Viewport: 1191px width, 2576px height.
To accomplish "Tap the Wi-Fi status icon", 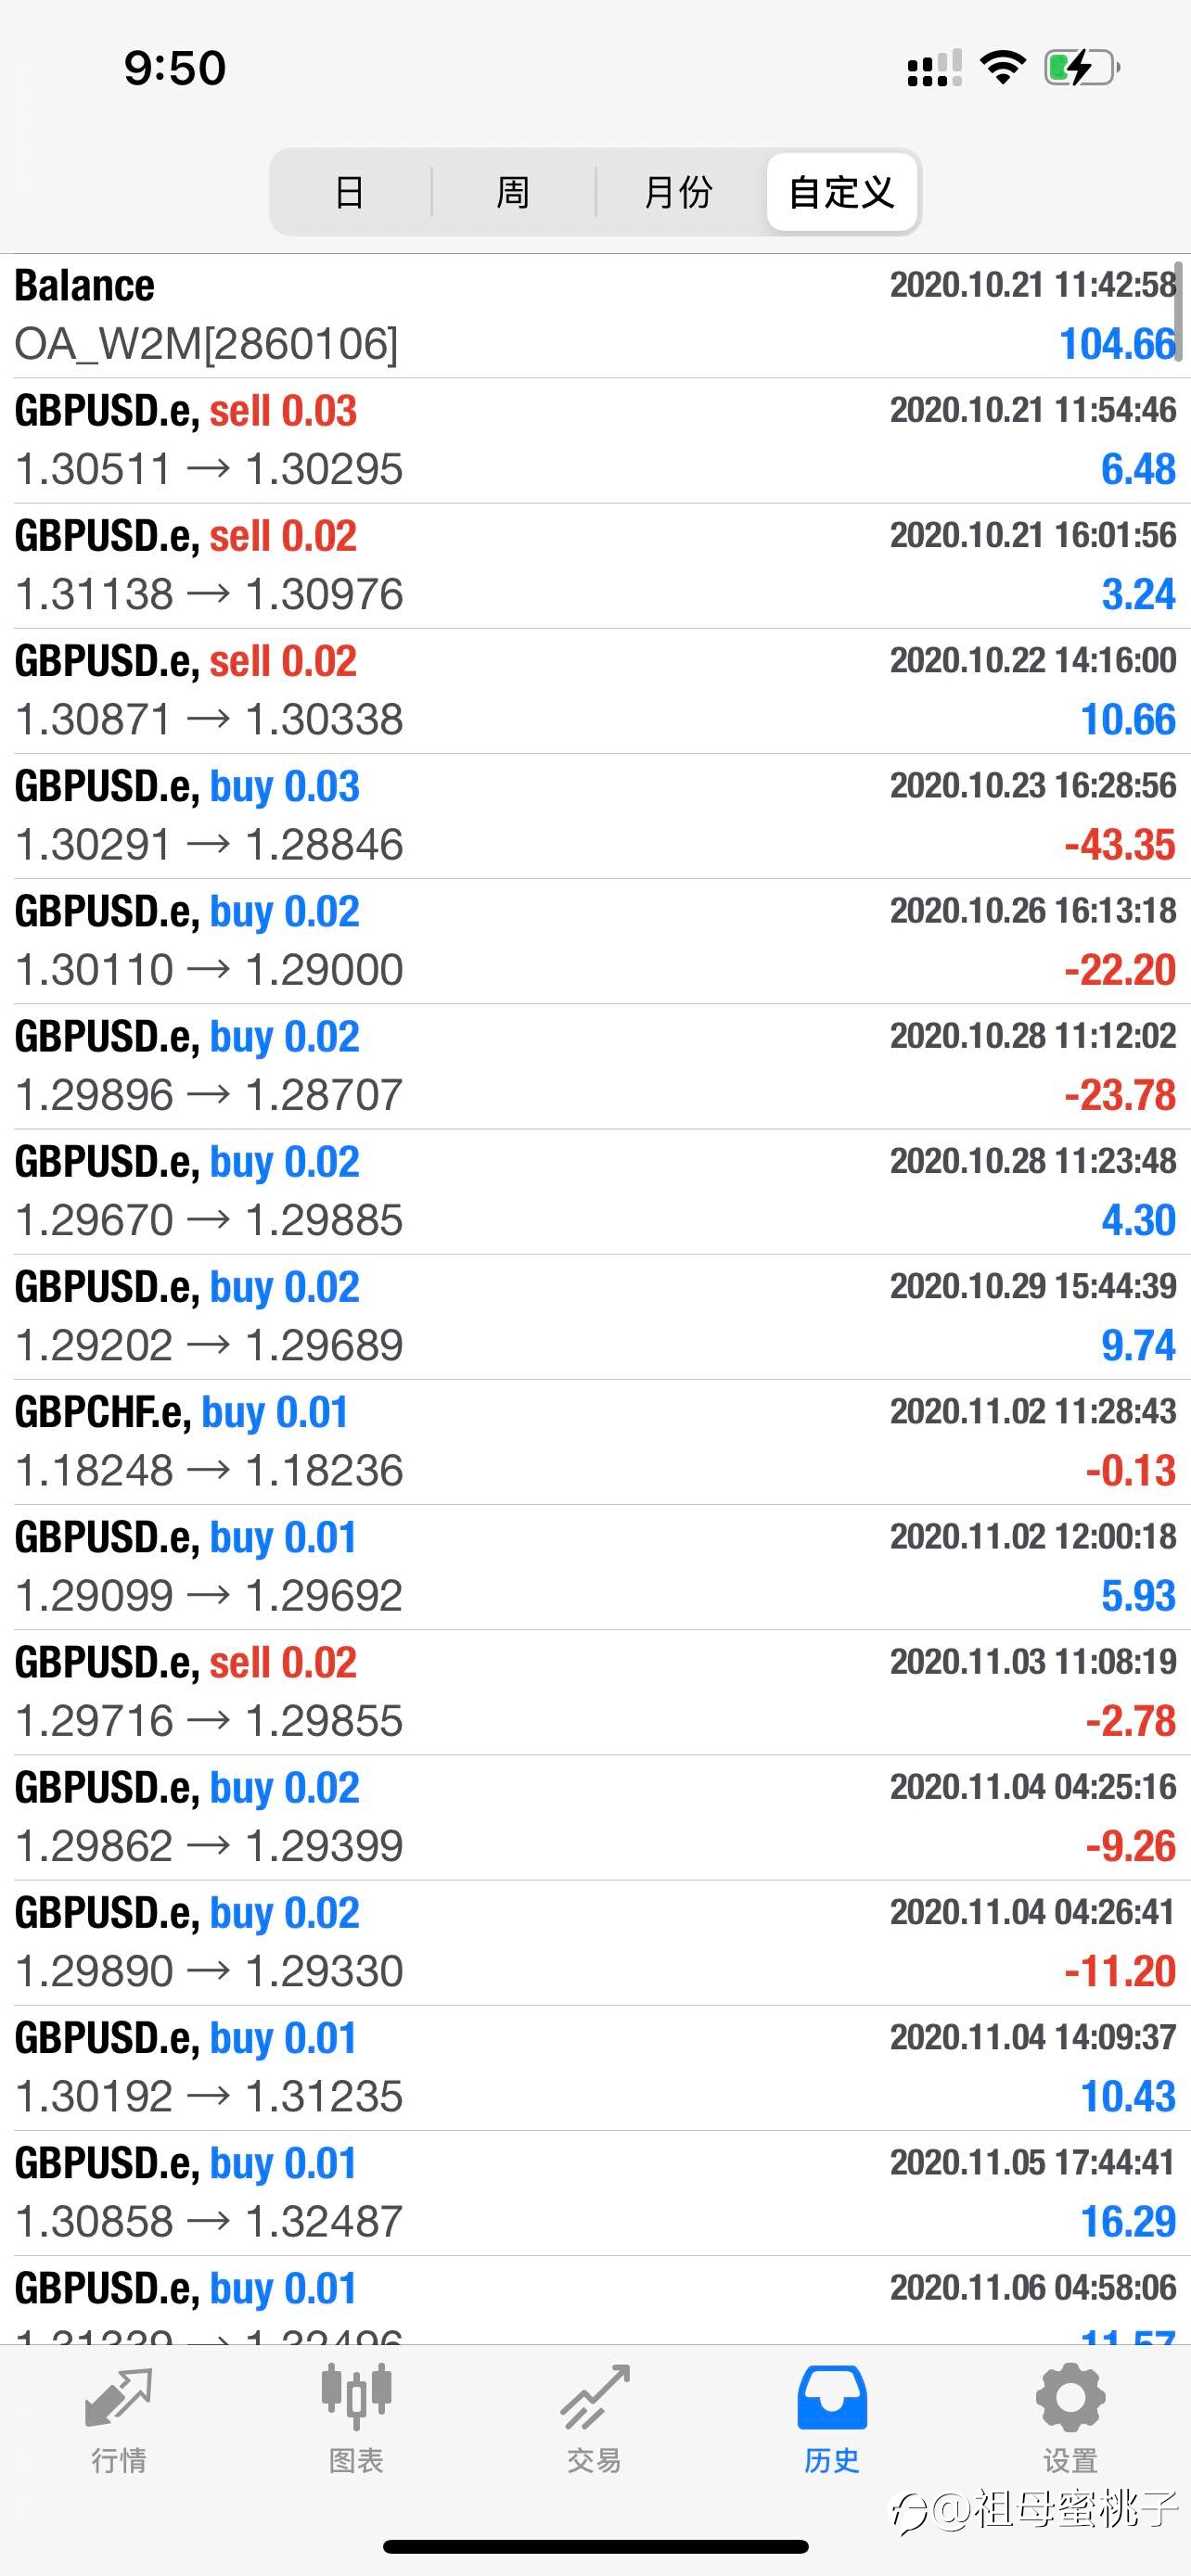I will click(1002, 67).
